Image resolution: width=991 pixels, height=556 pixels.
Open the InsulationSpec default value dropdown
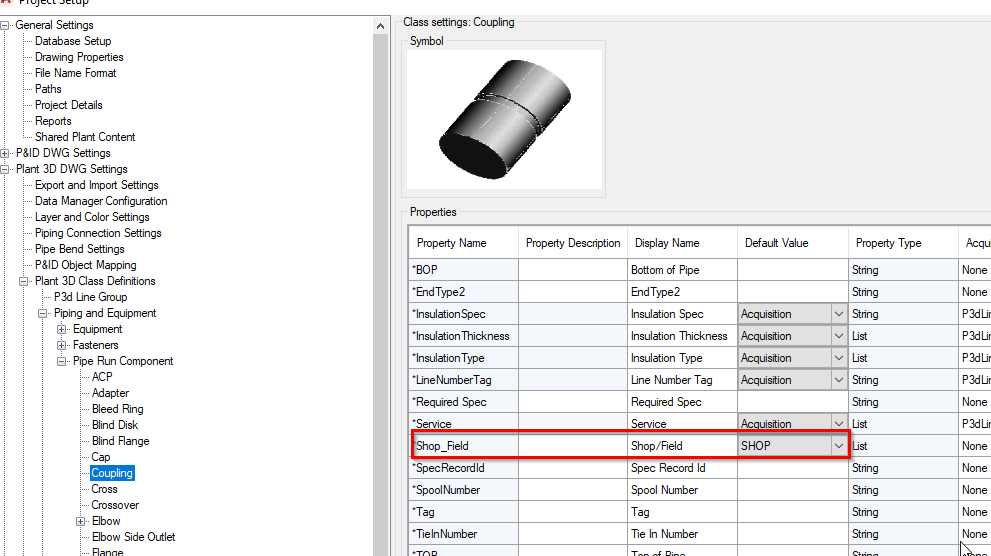tap(838, 314)
